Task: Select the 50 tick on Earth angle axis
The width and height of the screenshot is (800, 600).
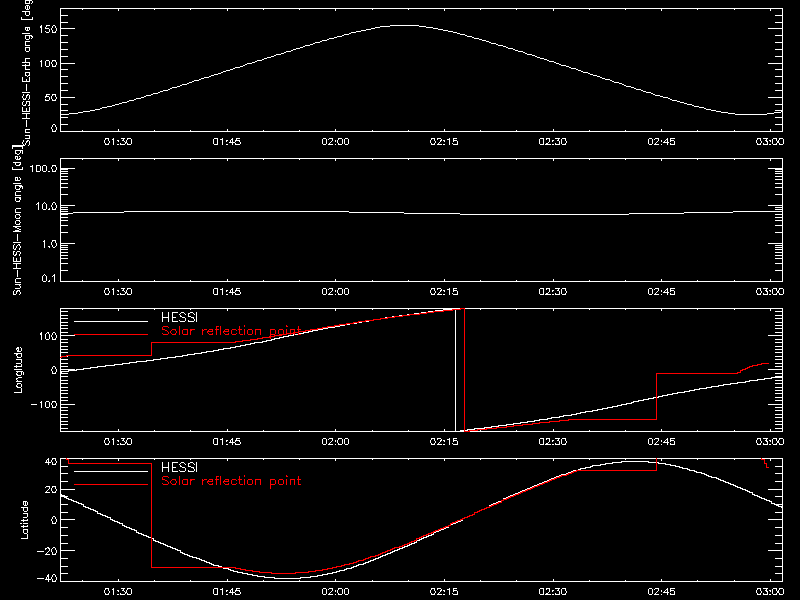Action: click(x=51, y=97)
